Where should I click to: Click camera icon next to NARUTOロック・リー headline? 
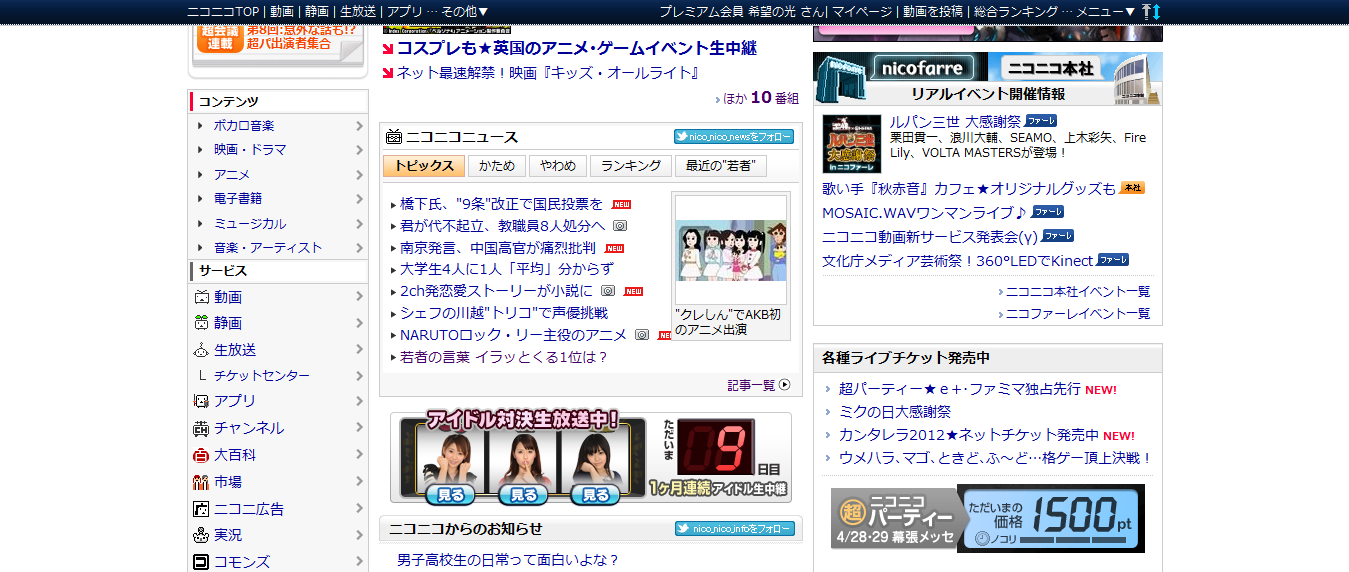642,335
